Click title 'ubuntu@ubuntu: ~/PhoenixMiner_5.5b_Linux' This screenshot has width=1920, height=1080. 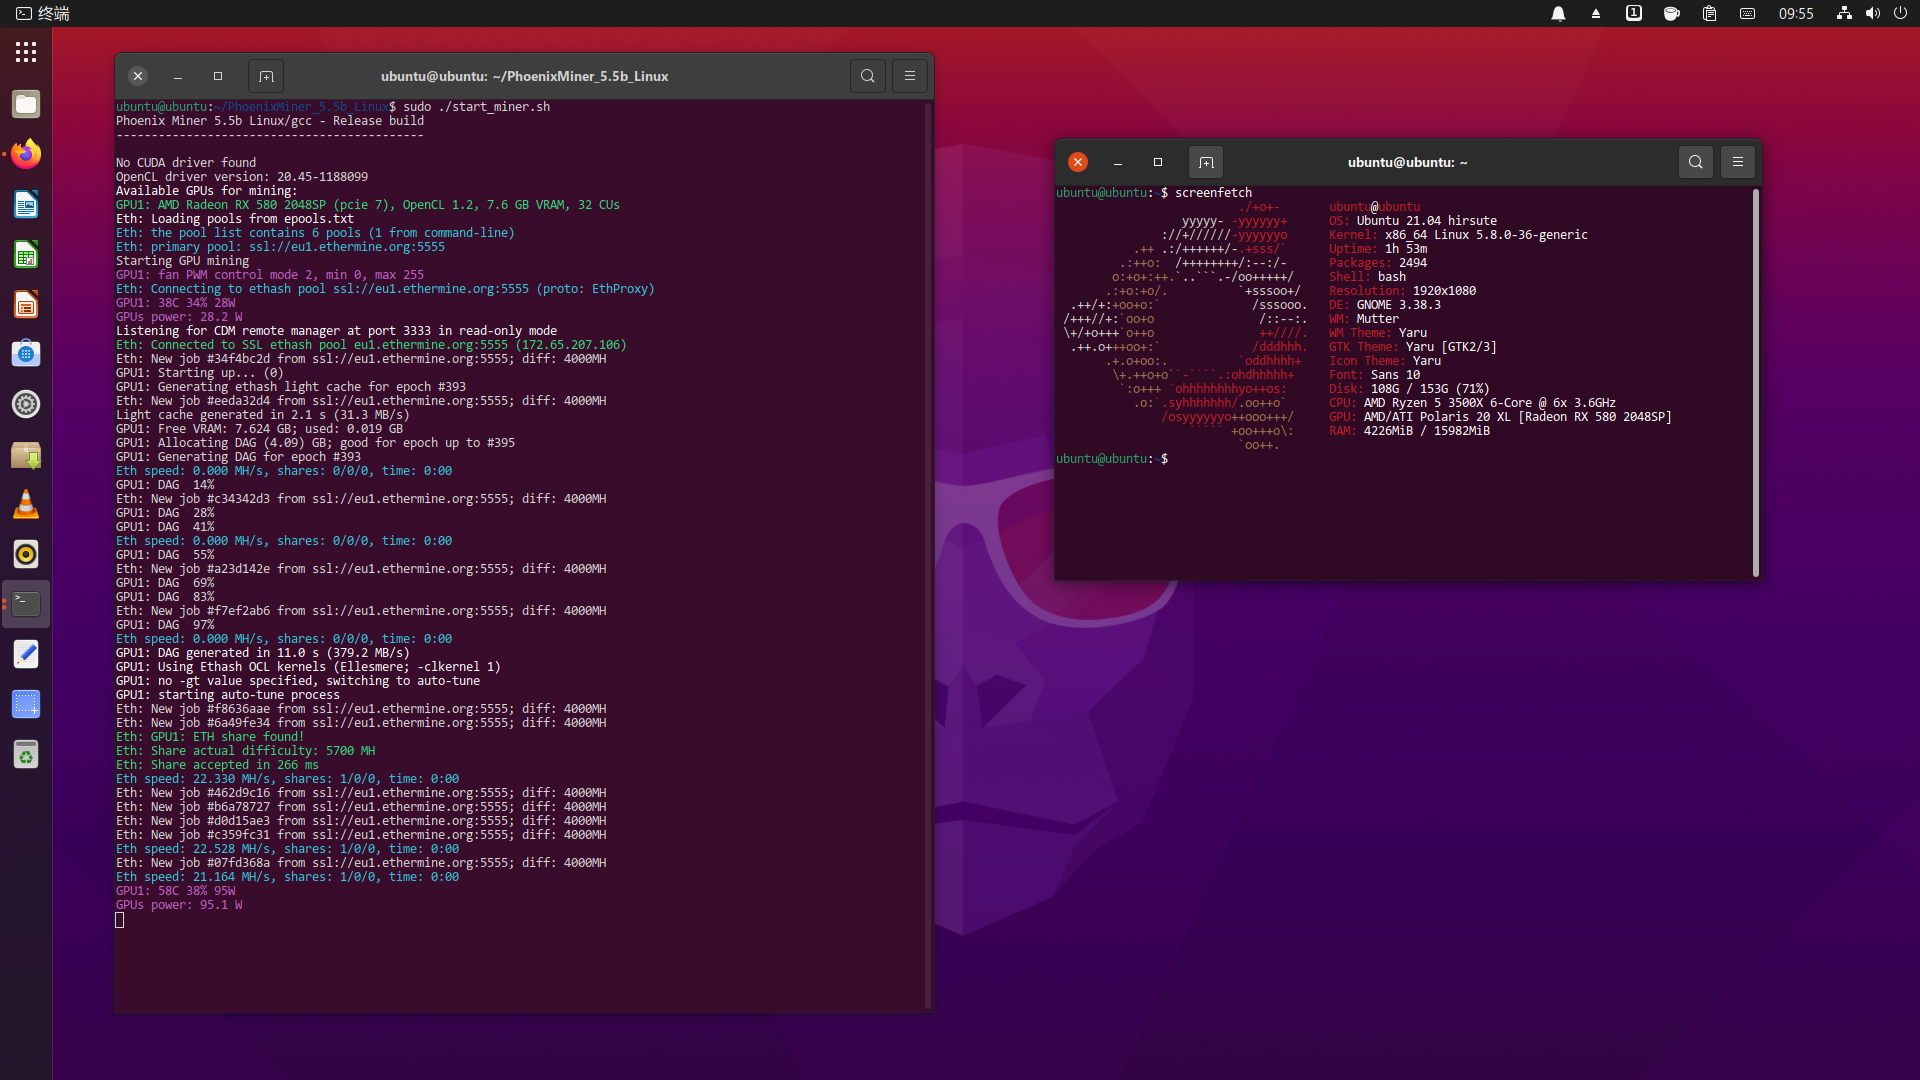point(524,76)
